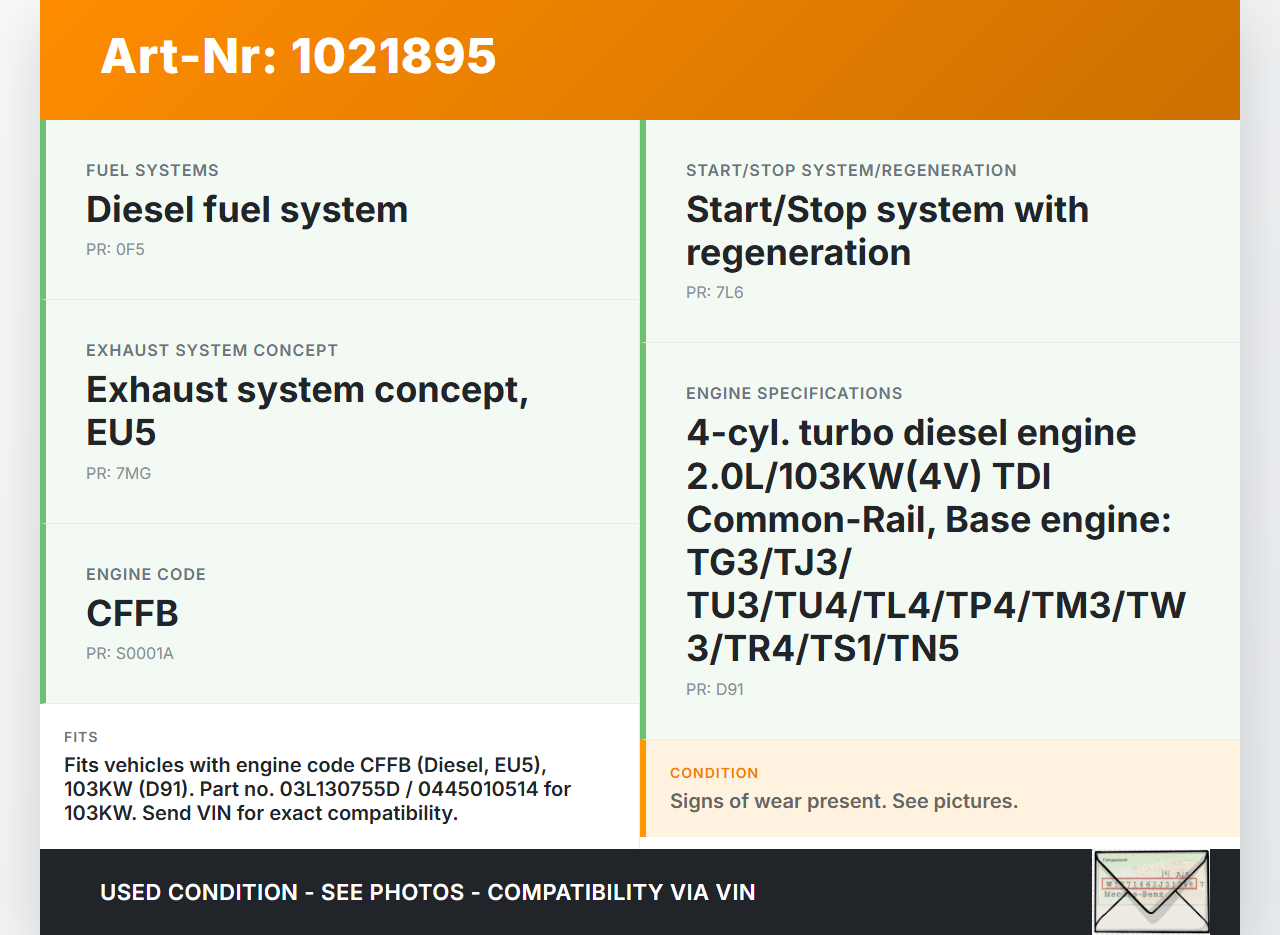Select the Exhaust system concept, EU5 heading

tap(307, 410)
